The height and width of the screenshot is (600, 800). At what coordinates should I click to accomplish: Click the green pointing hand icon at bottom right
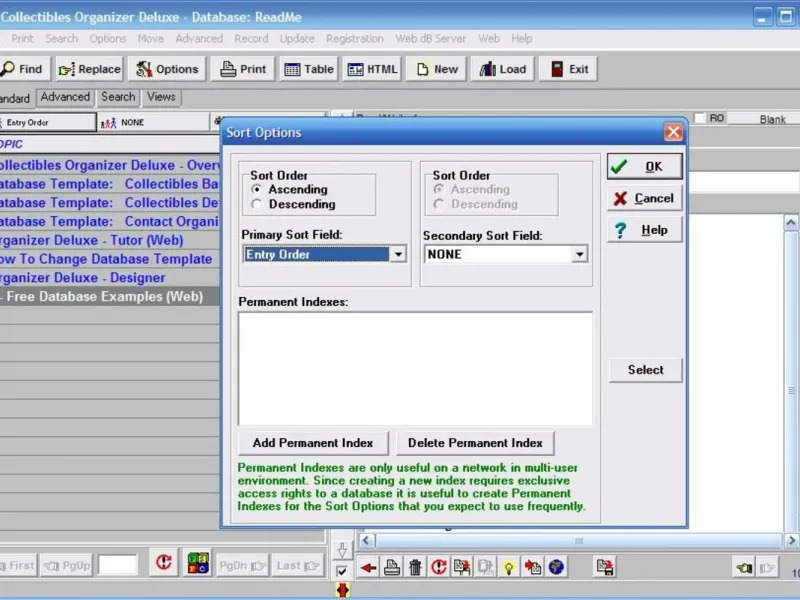pyautogui.click(x=744, y=567)
